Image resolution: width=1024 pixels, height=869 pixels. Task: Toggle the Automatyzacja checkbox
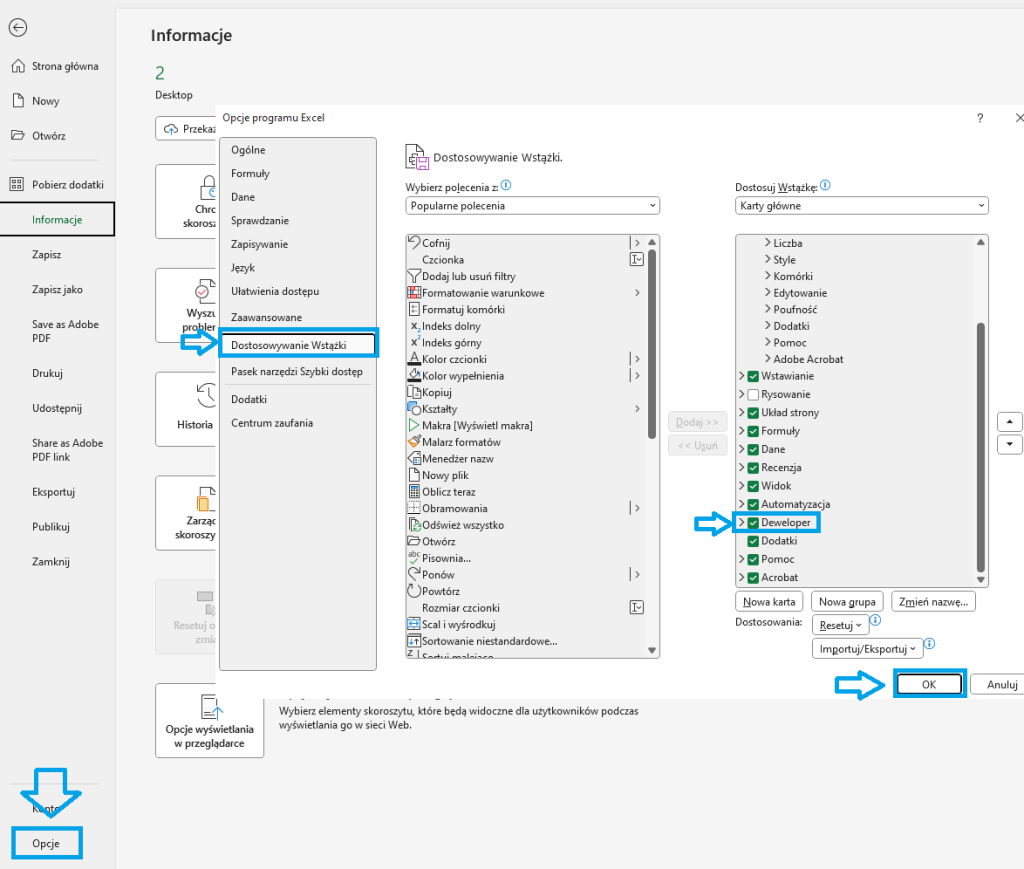[753, 505]
